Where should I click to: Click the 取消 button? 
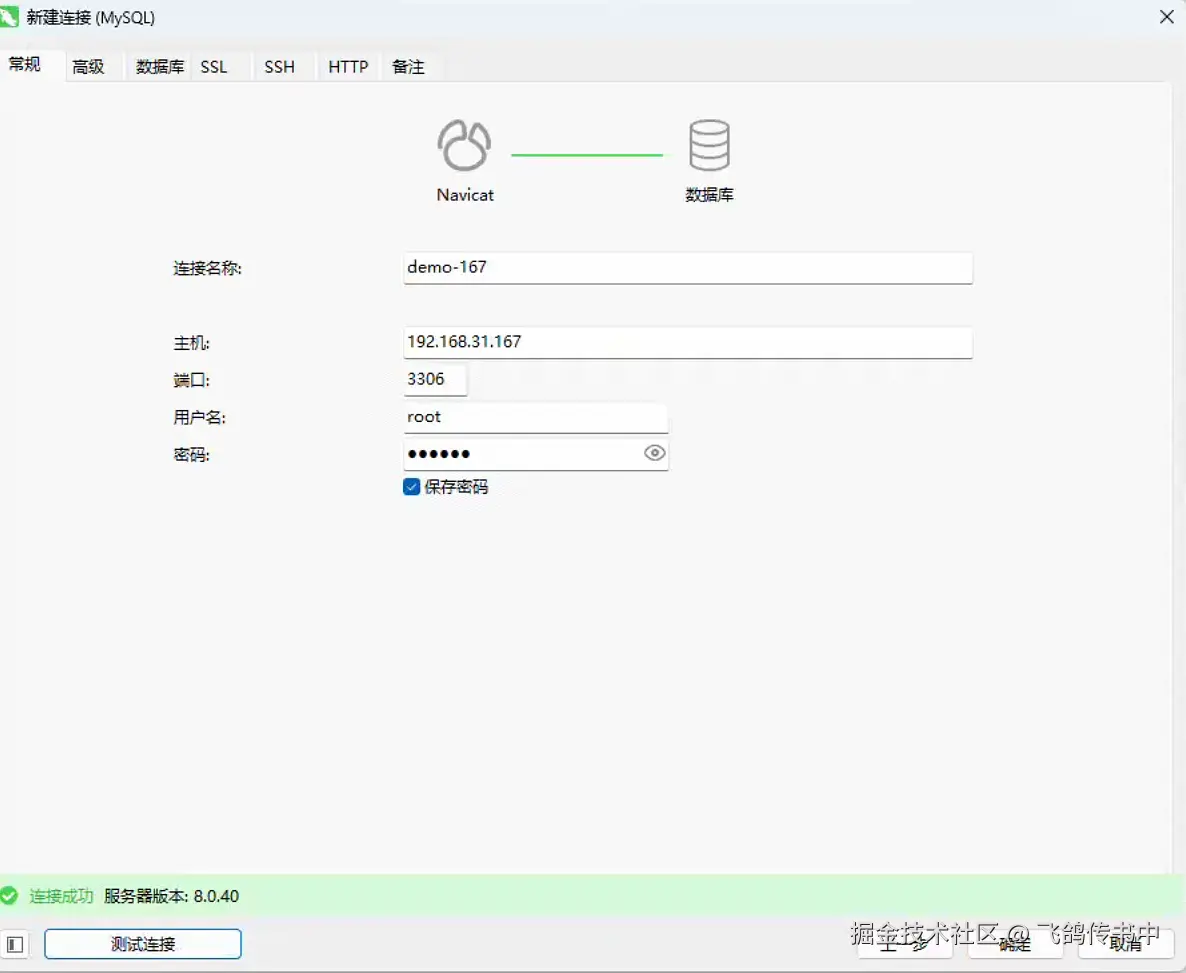tap(1125, 943)
